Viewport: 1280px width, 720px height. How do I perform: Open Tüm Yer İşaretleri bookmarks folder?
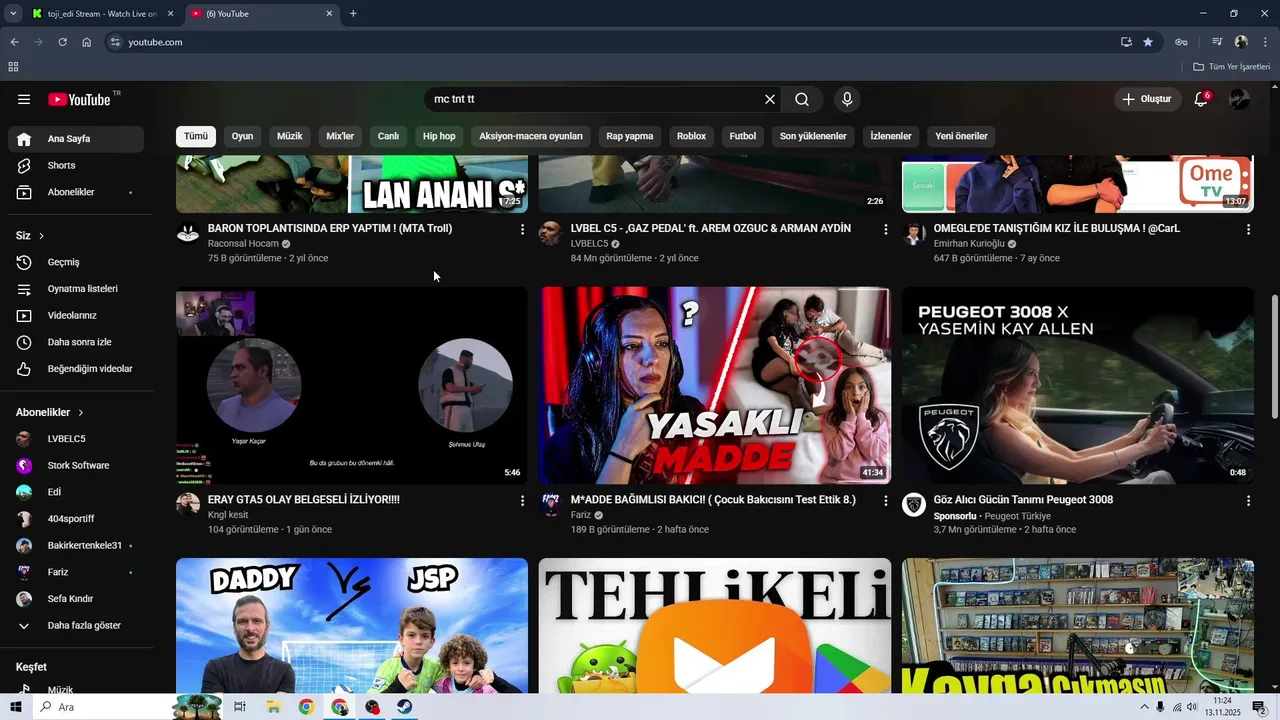1231,66
